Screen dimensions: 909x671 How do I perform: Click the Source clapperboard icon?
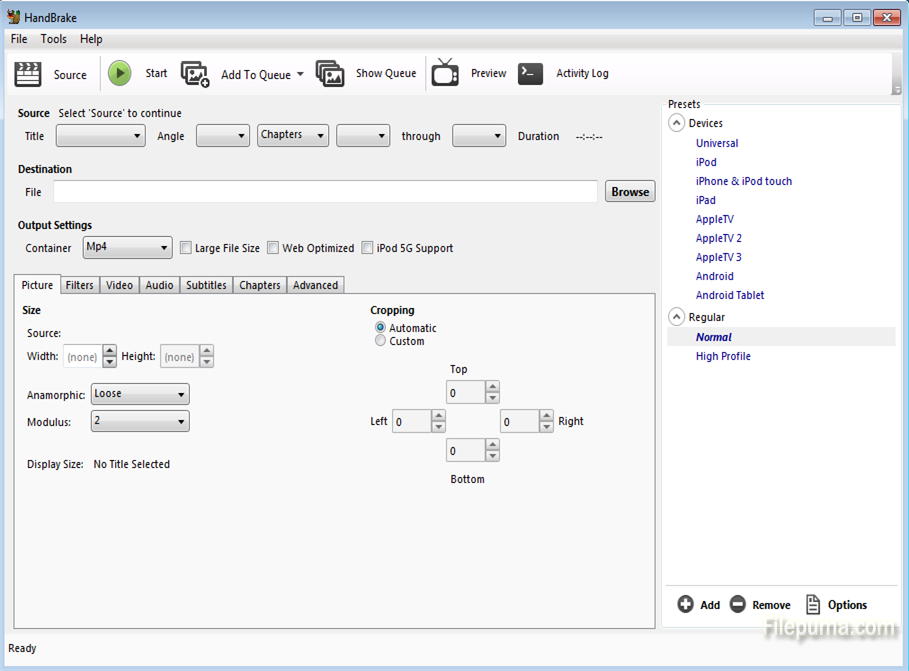tap(28, 74)
